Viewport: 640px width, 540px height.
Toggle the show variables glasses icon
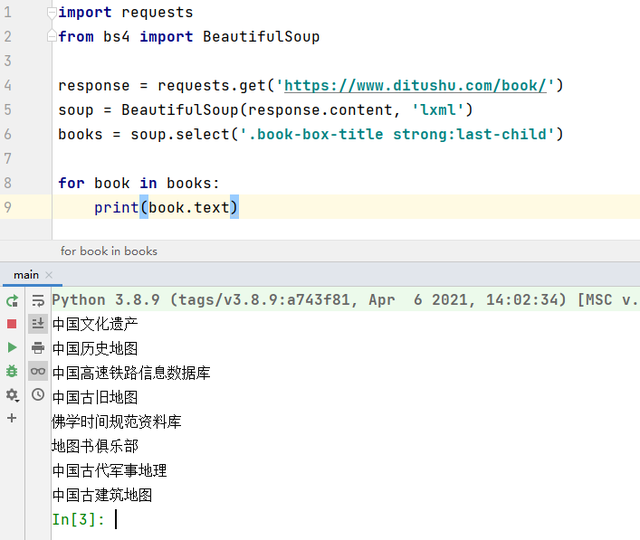[x=38, y=371]
